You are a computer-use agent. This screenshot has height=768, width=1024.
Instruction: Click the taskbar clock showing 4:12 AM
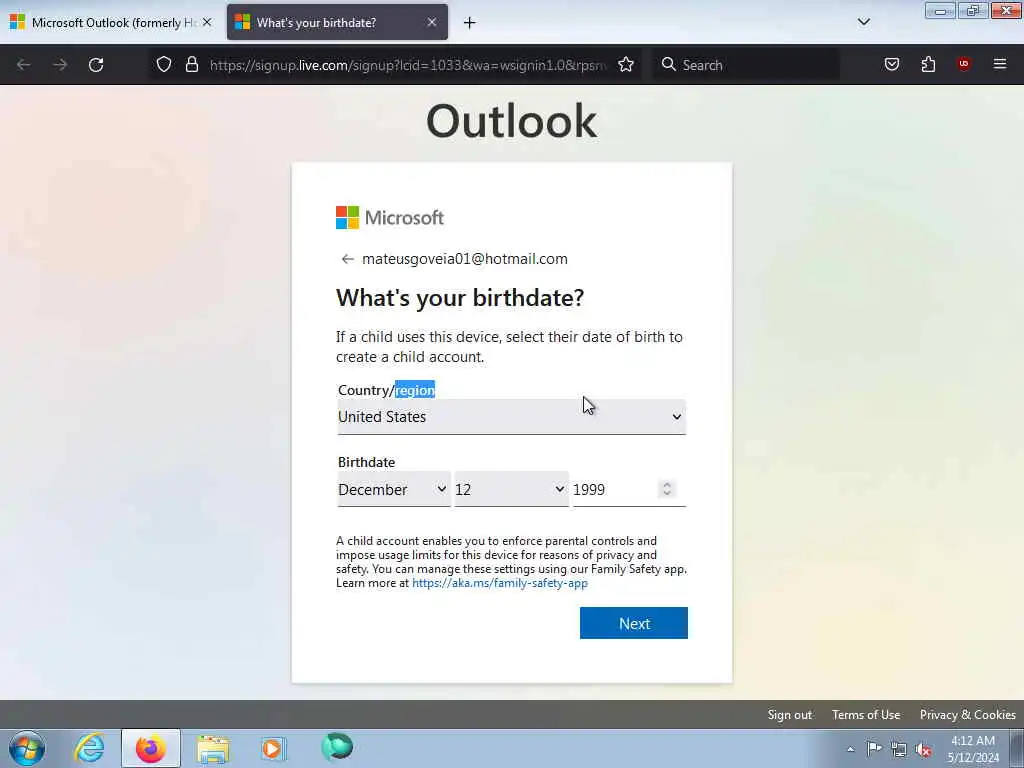(973, 749)
